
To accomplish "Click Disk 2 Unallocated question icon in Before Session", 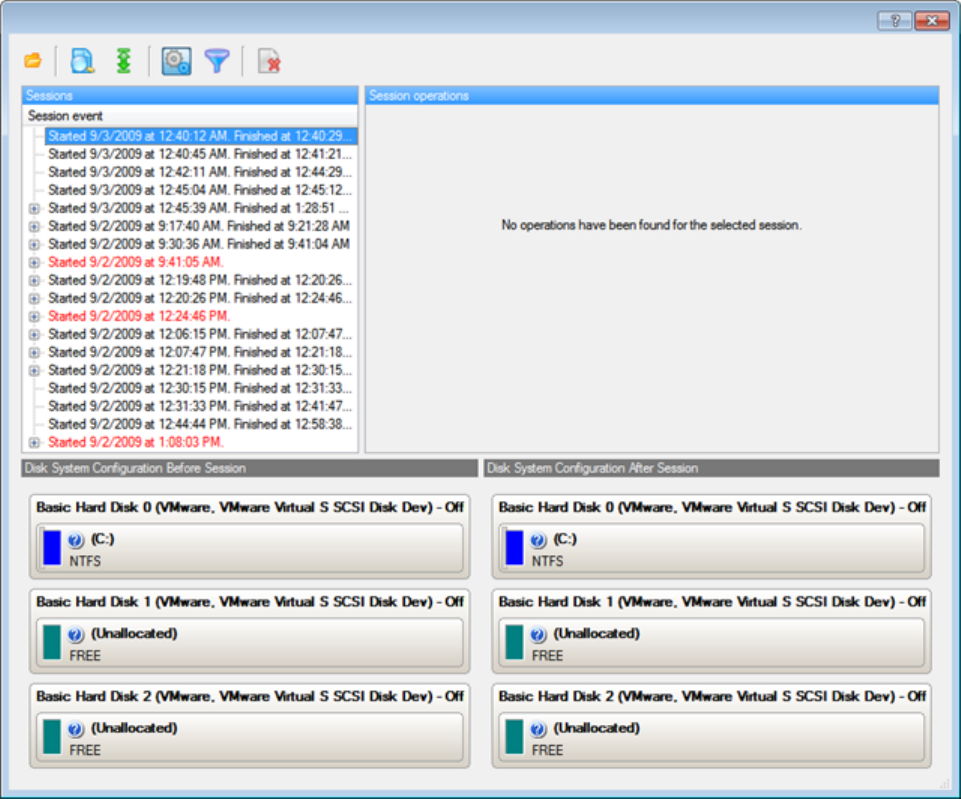I will pos(75,729).
